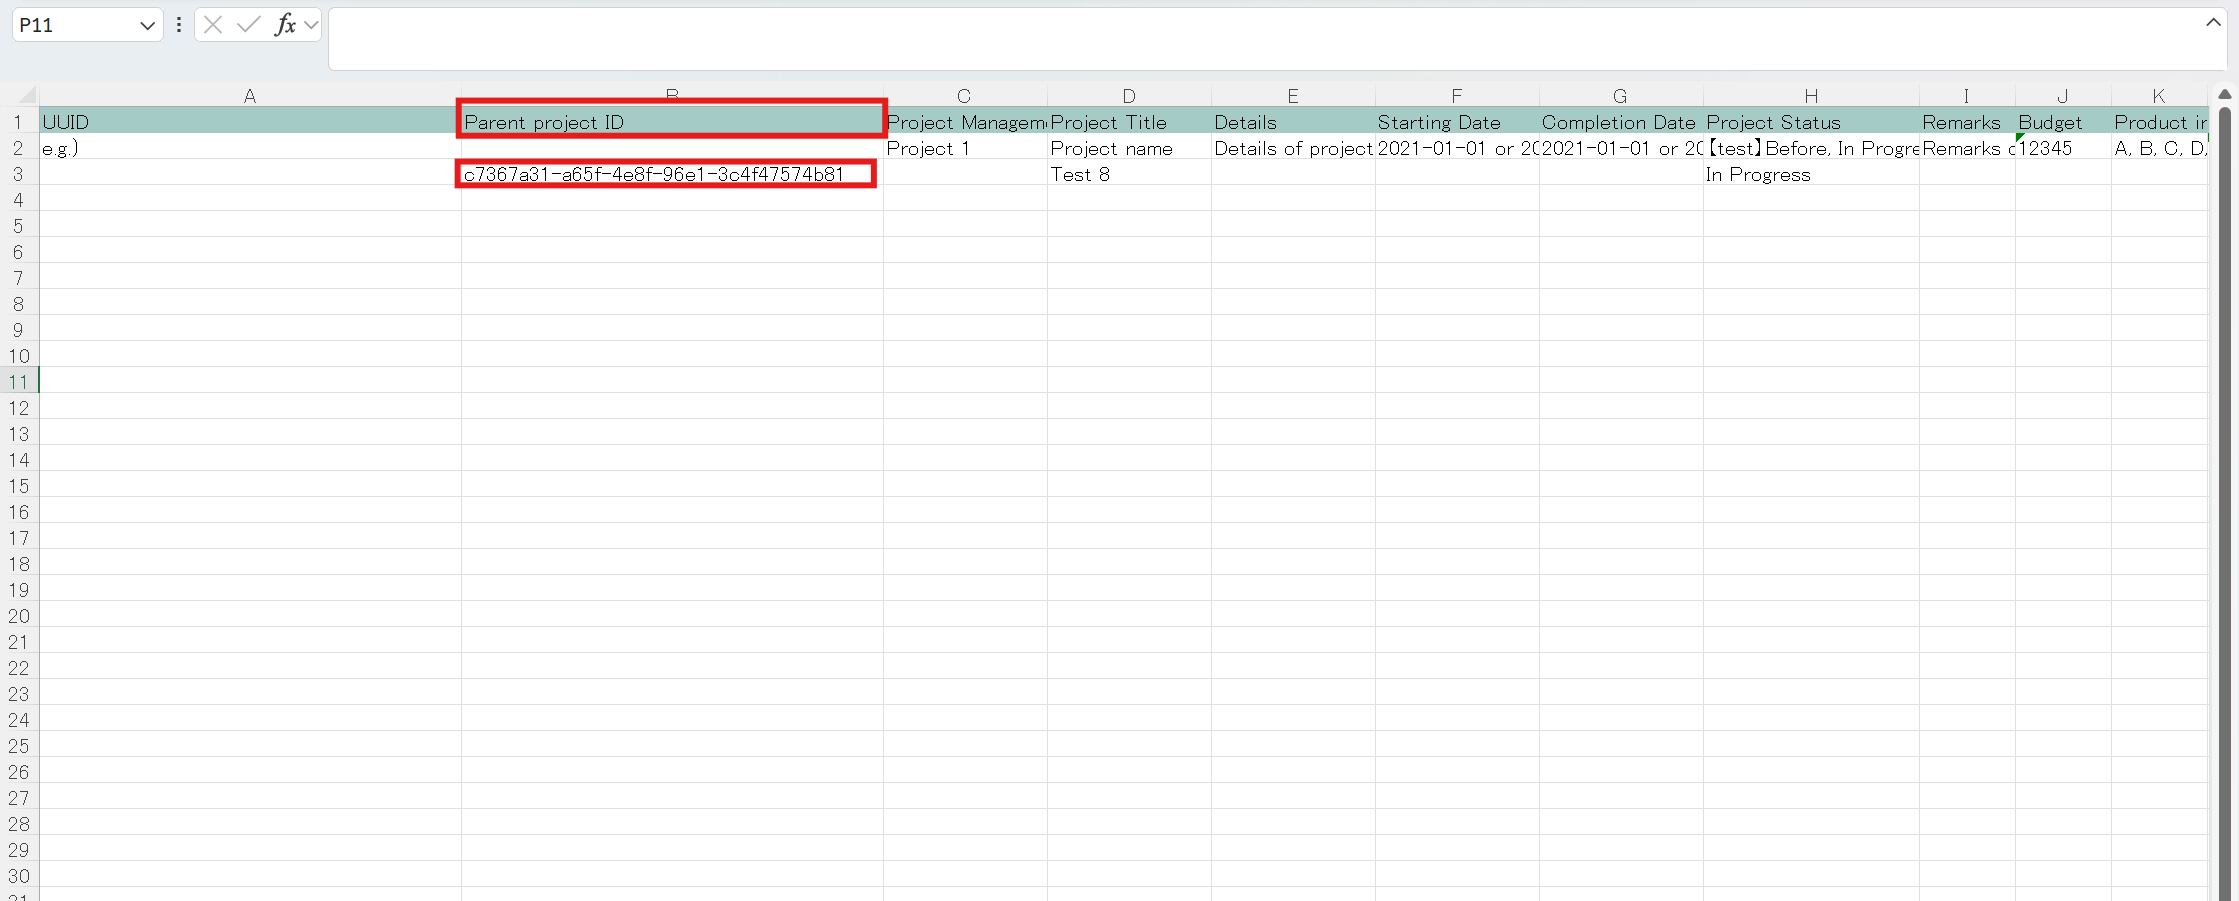
Task: Click the vertical scrollbar up arrow
Action: coord(2224,94)
